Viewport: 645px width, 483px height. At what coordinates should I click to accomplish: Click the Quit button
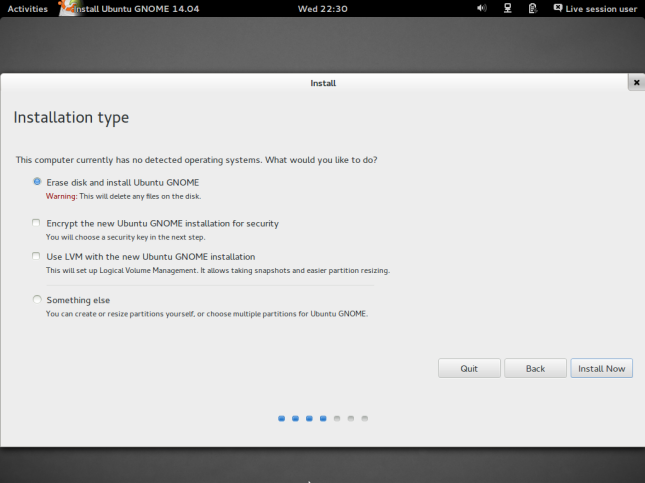[x=468, y=368]
